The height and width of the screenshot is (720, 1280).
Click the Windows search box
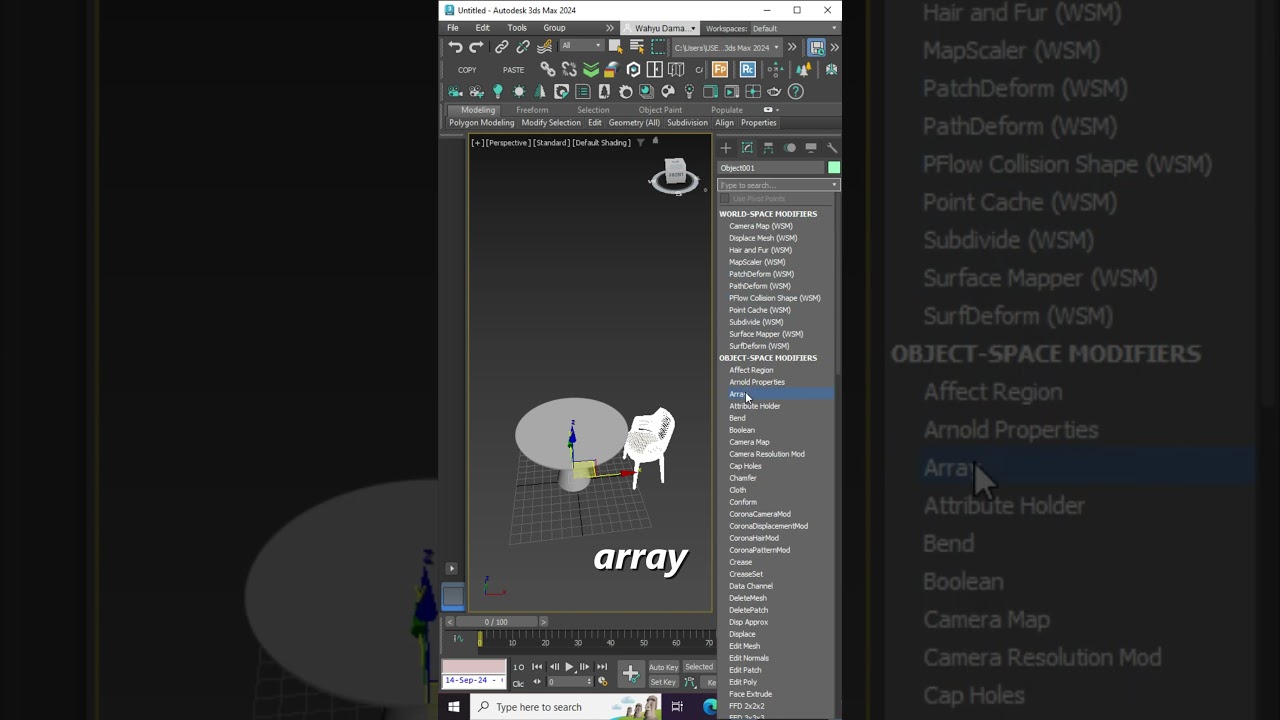pyautogui.click(x=568, y=707)
